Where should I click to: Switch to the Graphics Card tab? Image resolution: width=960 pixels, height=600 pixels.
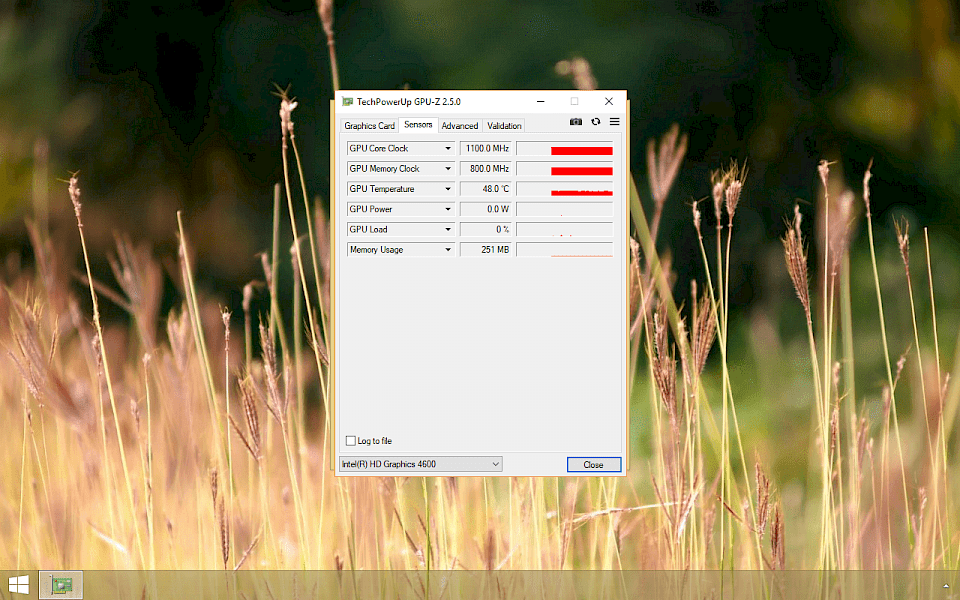(x=369, y=126)
